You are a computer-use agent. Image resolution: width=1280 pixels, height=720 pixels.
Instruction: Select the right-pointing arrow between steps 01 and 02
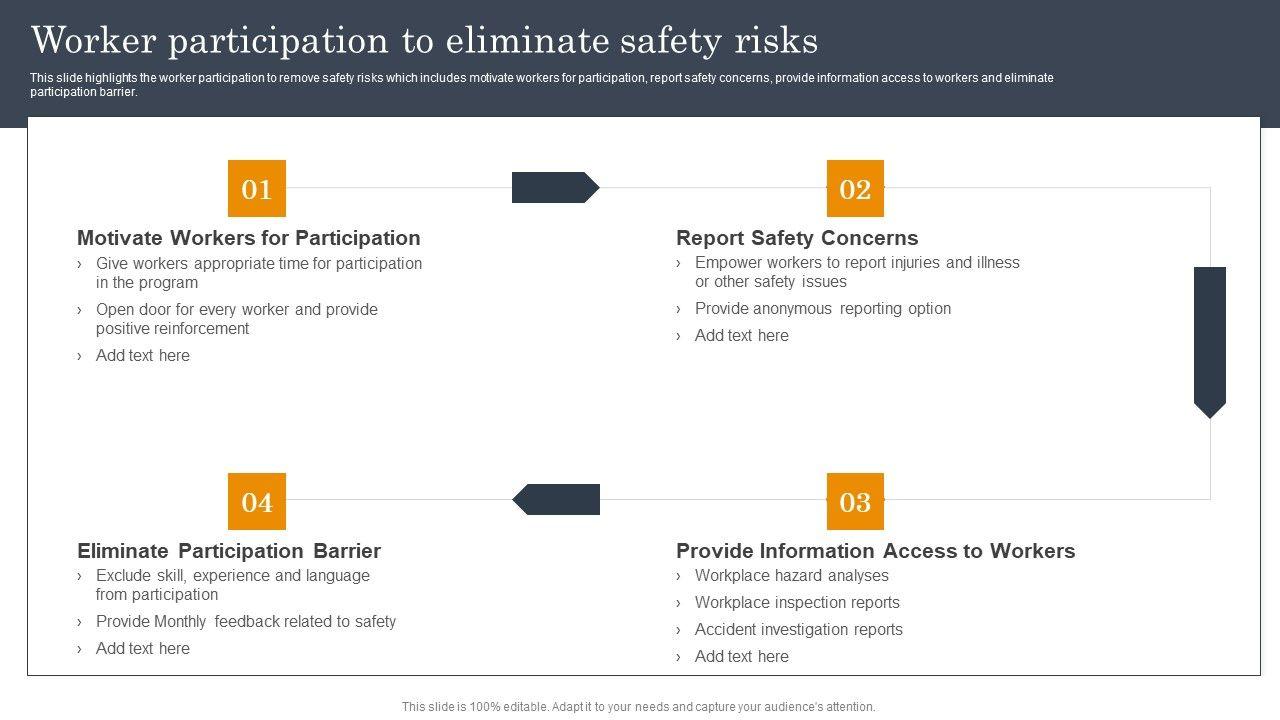(x=555, y=188)
